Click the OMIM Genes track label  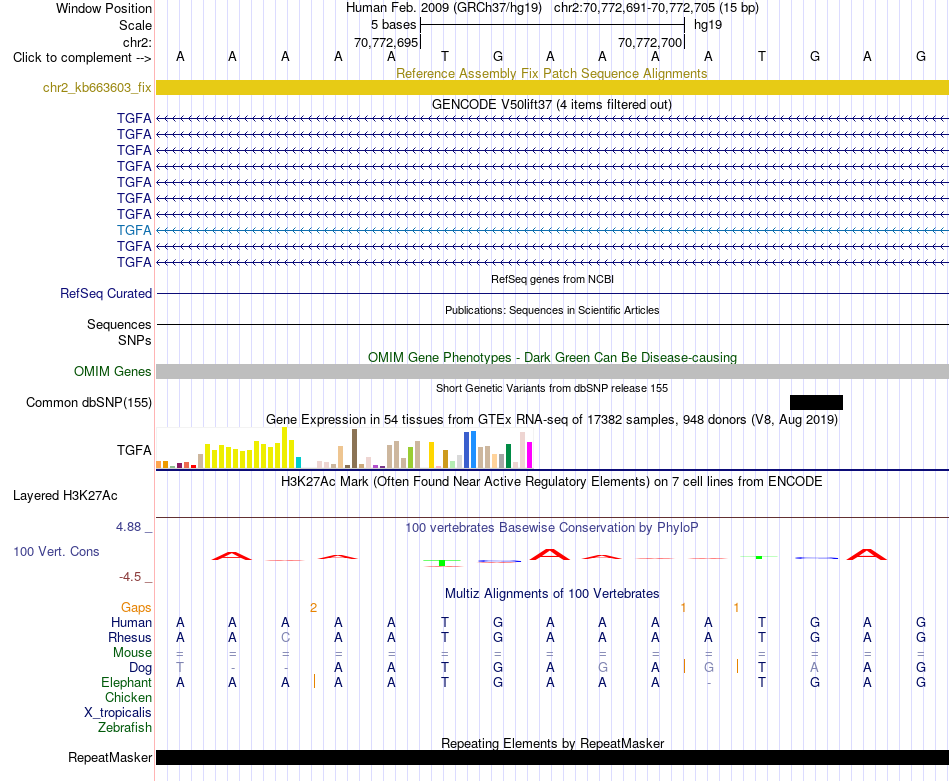click(113, 371)
